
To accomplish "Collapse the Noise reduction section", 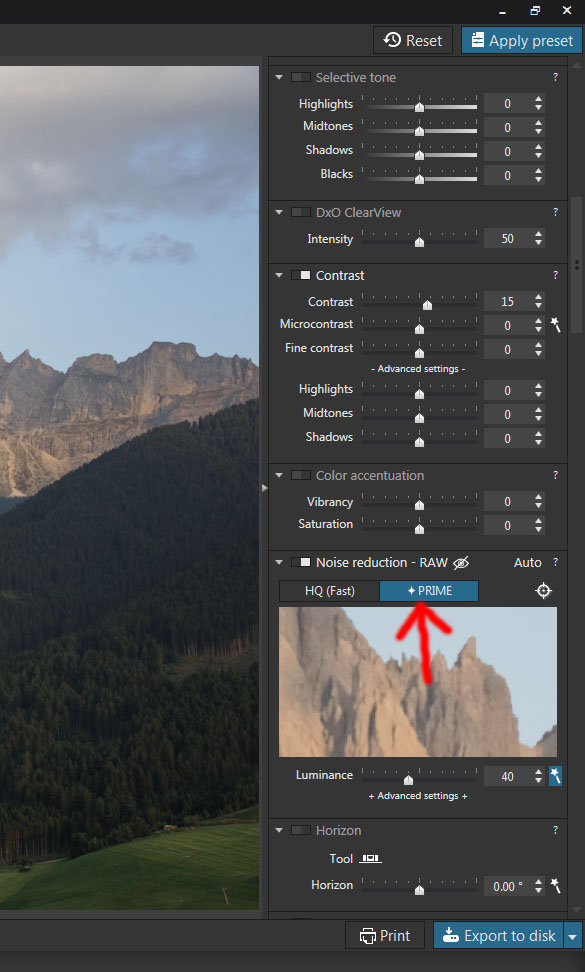I will pyautogui.click(x=279, y=562).
